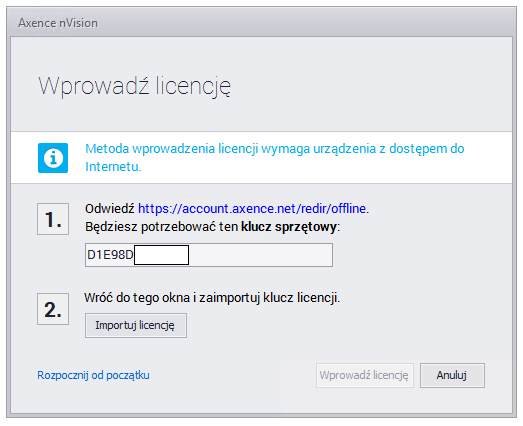Image resolution: width=523 pixels, height=426 pixels.
Task: Click the blue Metoda wprowadzenia licencji message
Action: [x=275, y=157]
